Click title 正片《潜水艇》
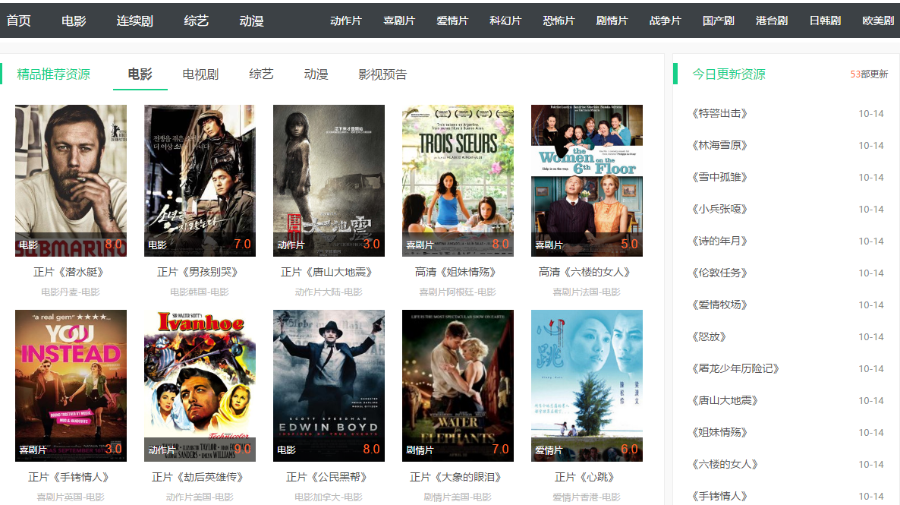Screen dimensions: 900x505 (x=69, y=271)
